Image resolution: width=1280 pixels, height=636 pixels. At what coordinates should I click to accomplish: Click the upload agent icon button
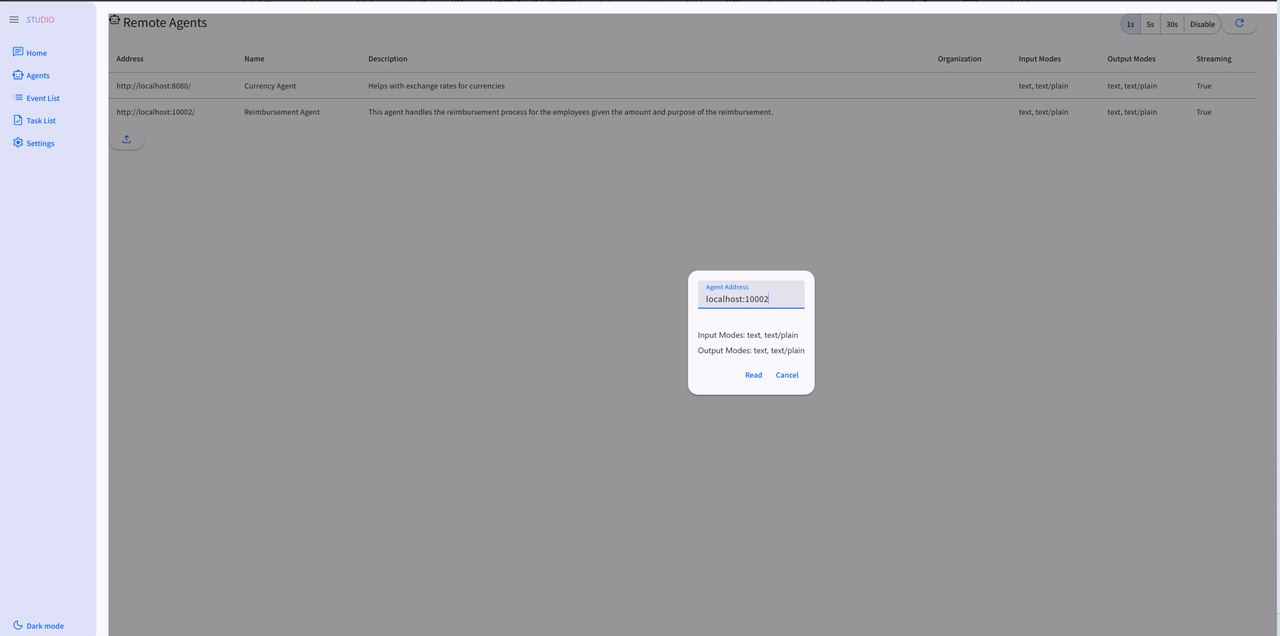tap(127, 140)
